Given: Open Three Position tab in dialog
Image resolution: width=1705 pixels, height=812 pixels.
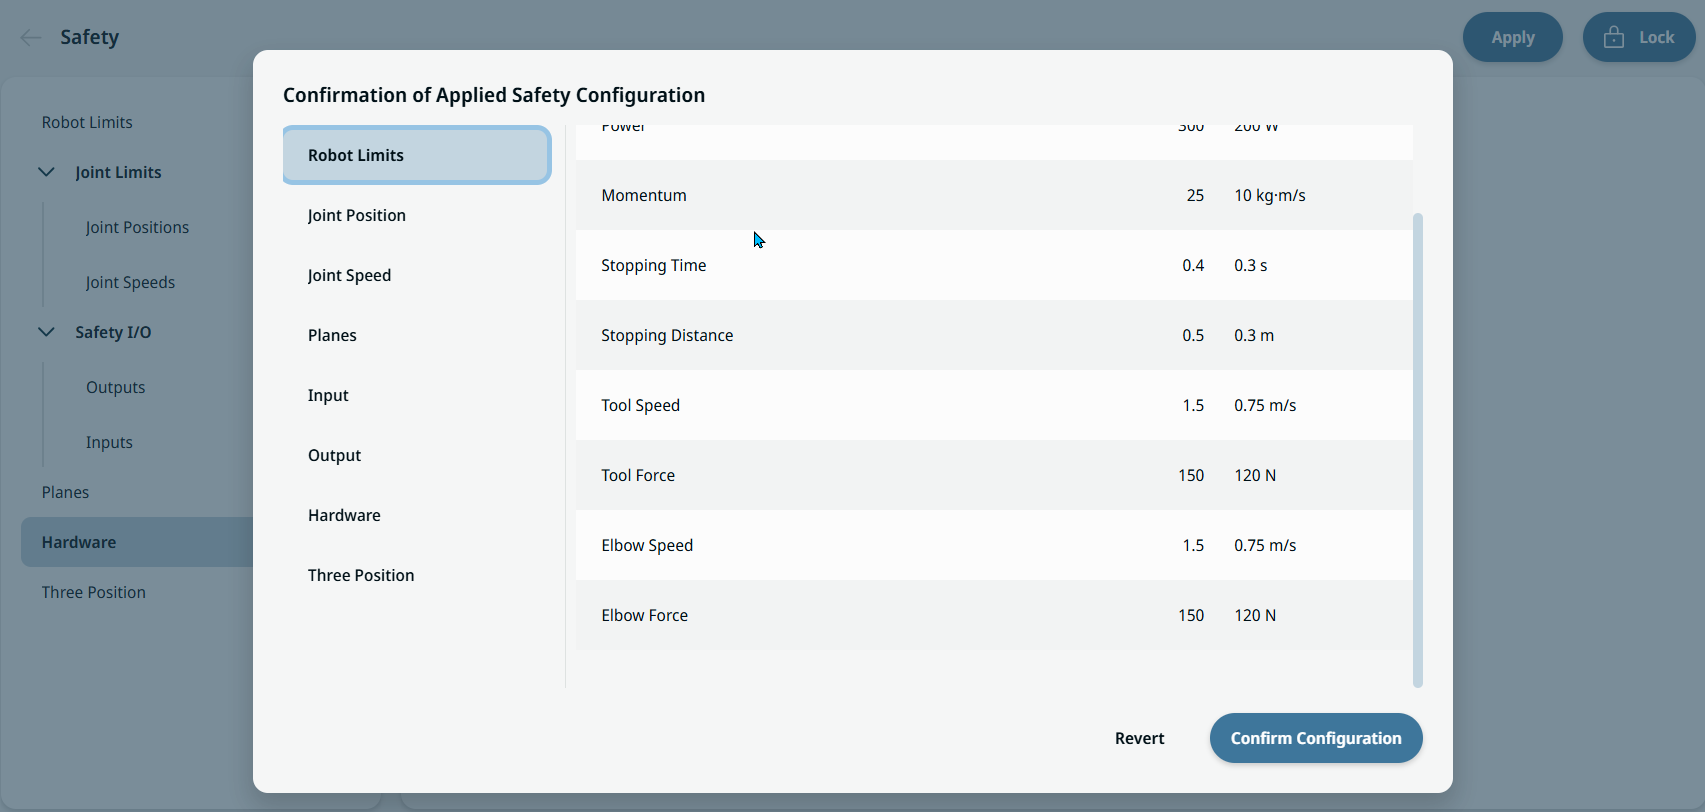Looking at the screenshot, I should (x=361, y=575).
